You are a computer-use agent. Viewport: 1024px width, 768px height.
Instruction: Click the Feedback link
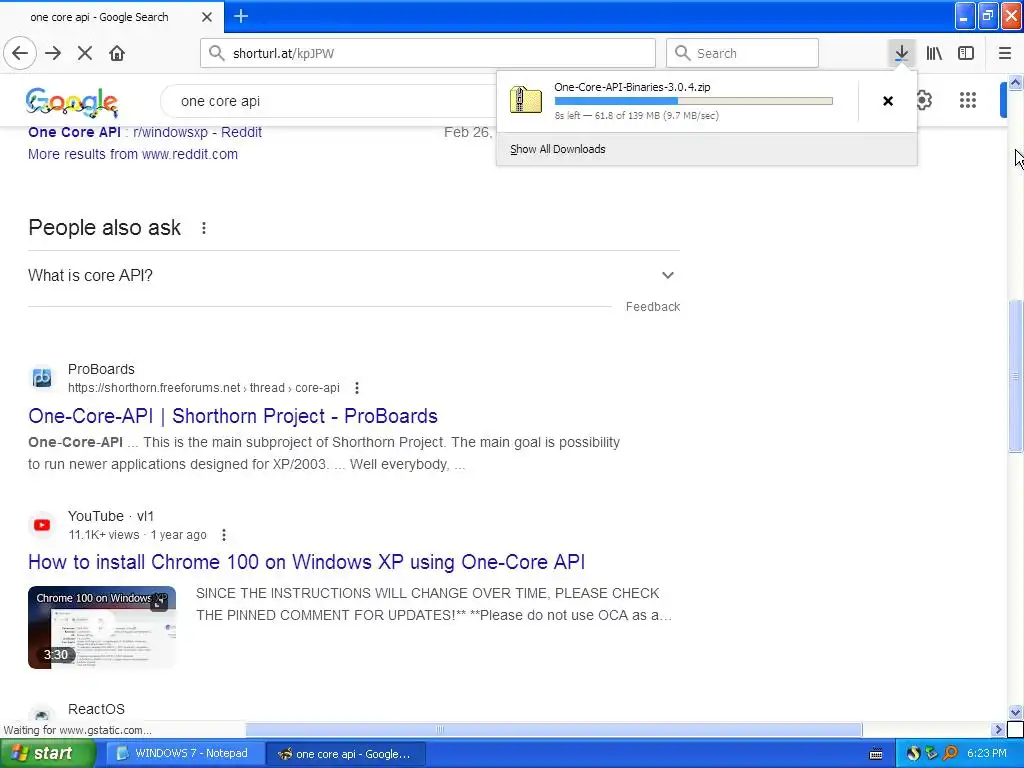point(652,307)
